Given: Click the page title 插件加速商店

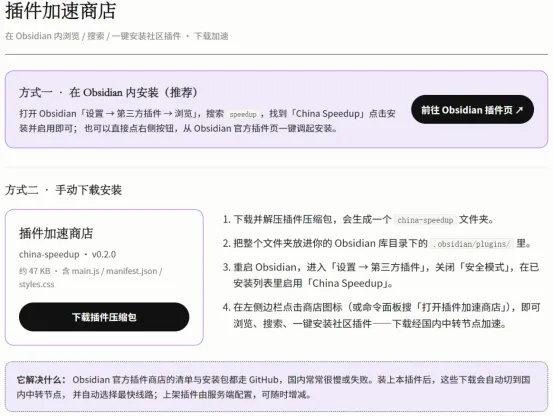Looking at the screenshot, I should point(61,11).
